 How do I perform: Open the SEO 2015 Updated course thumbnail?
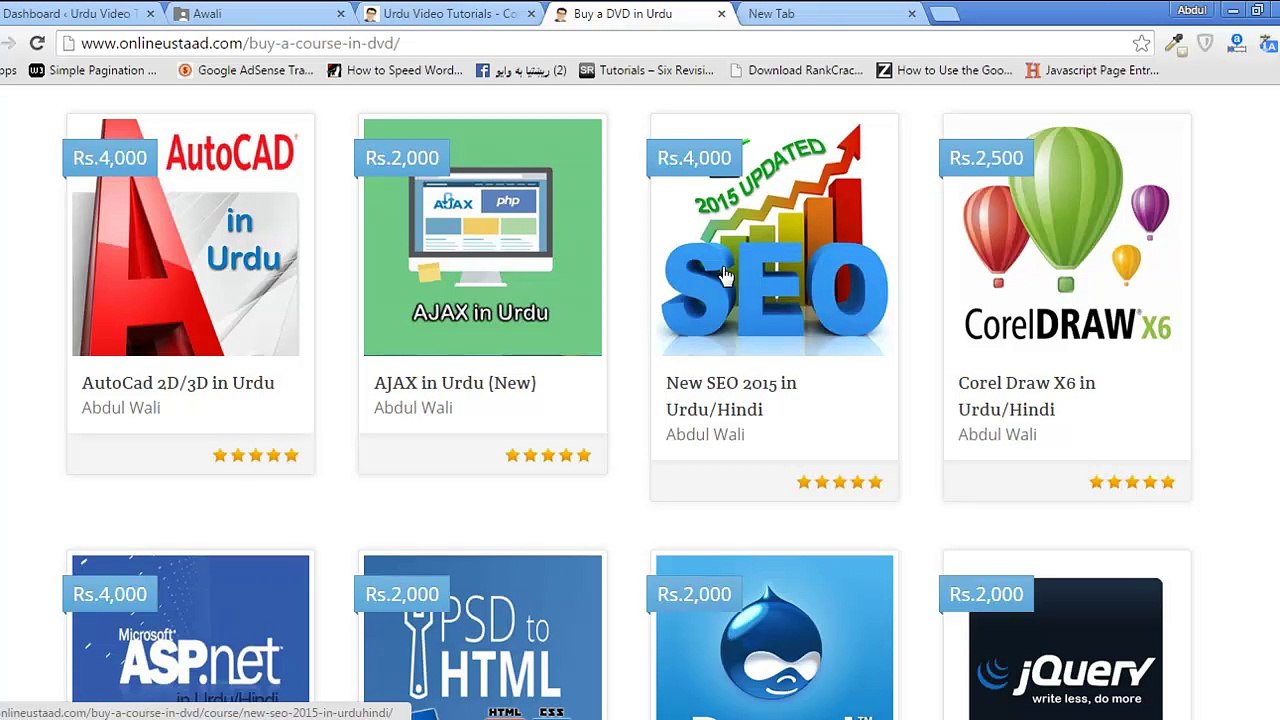[x=775, y=237]
